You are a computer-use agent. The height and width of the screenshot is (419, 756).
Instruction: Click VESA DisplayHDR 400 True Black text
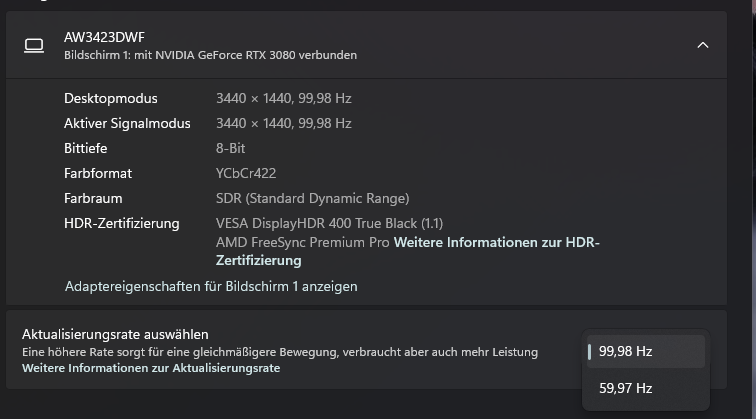[329, 224]
